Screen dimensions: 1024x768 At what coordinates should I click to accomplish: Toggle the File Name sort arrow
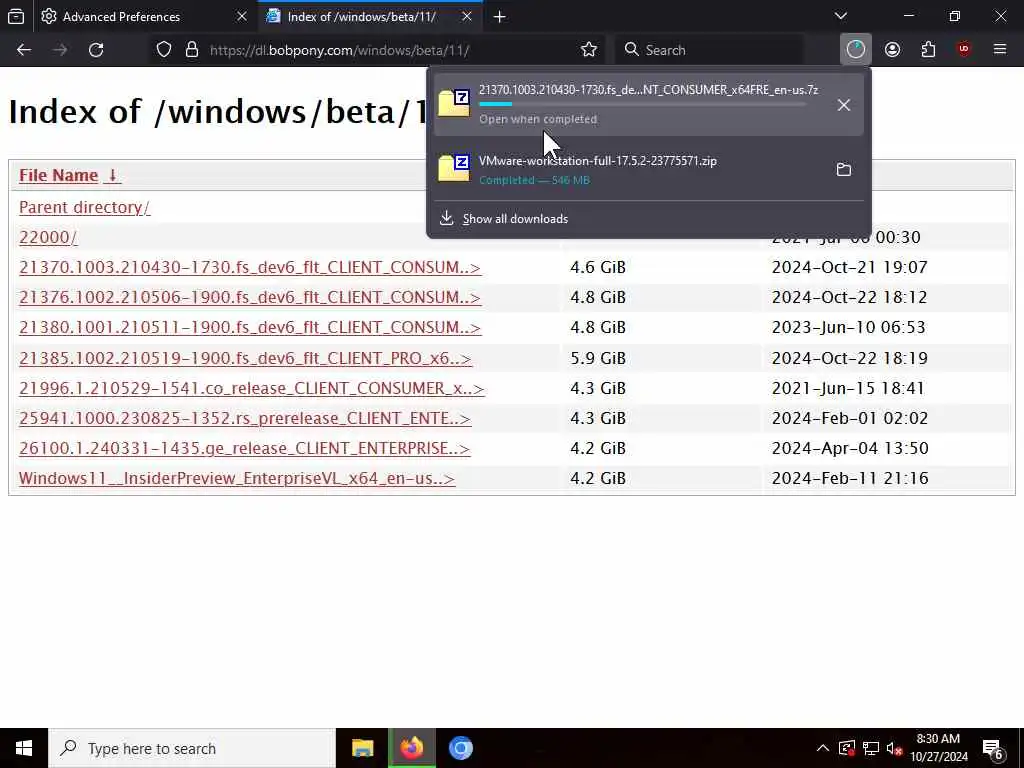(x=112, y=175)
